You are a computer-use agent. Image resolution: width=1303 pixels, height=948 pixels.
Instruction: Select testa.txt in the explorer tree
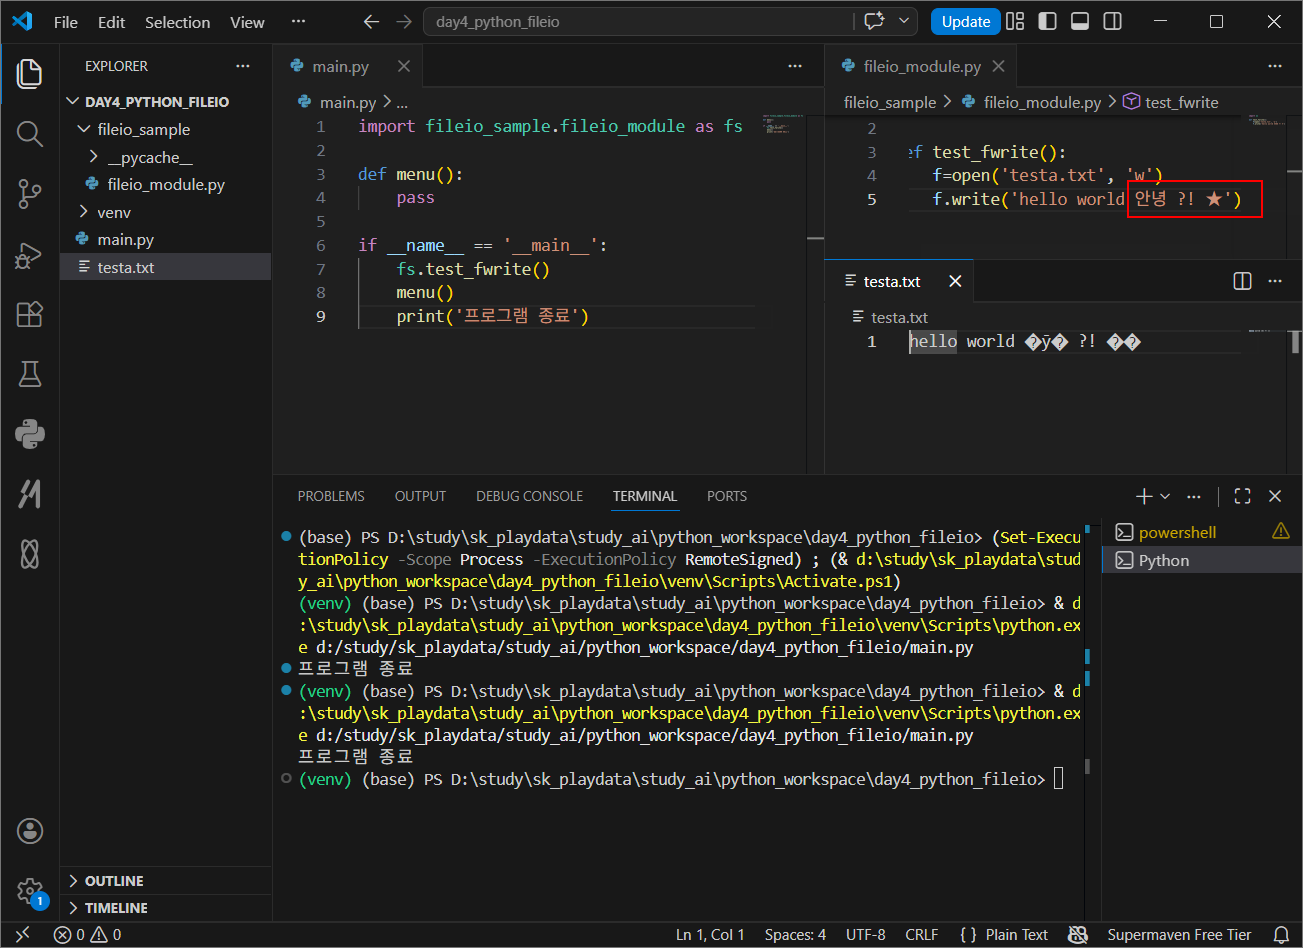[166, 267]
